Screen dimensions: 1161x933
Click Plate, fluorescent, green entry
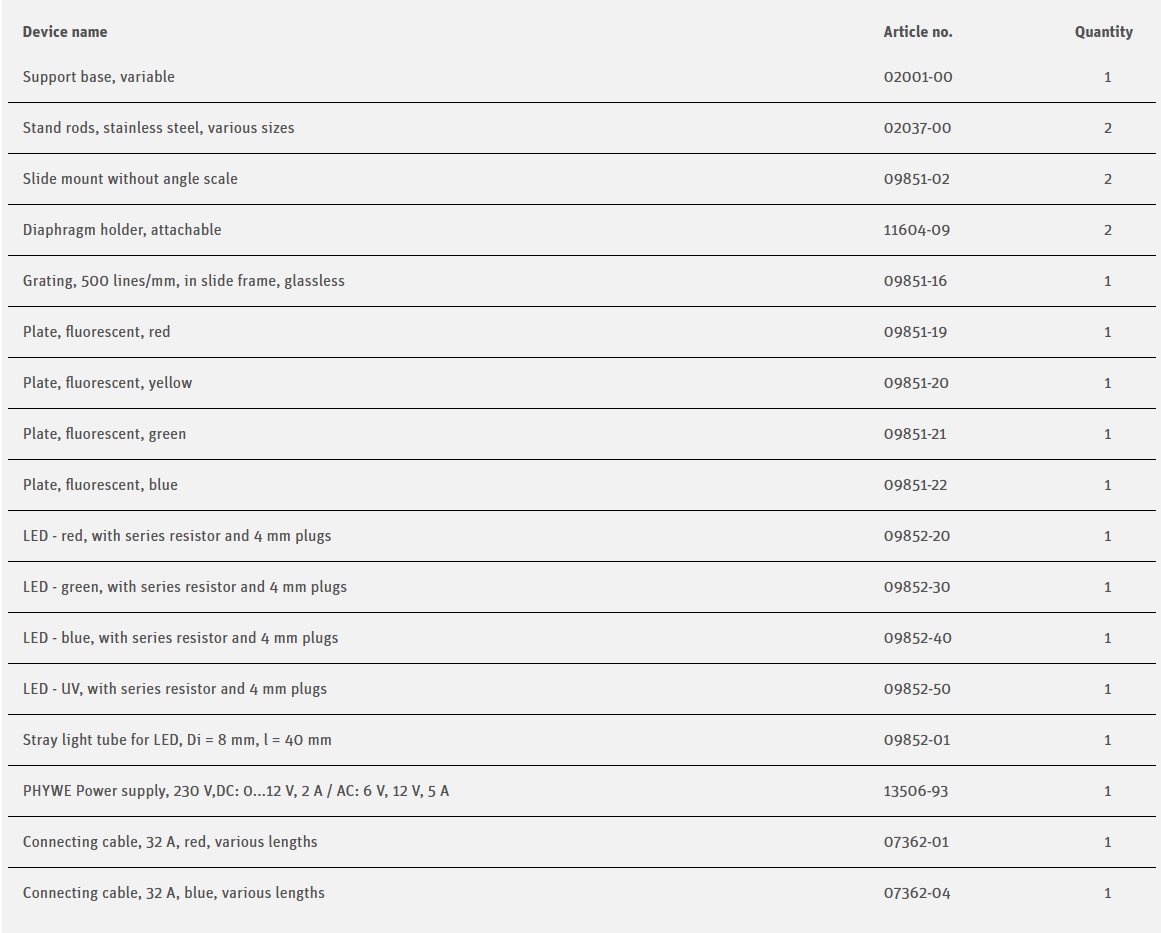pyautogui.click(x=104, y=434)
